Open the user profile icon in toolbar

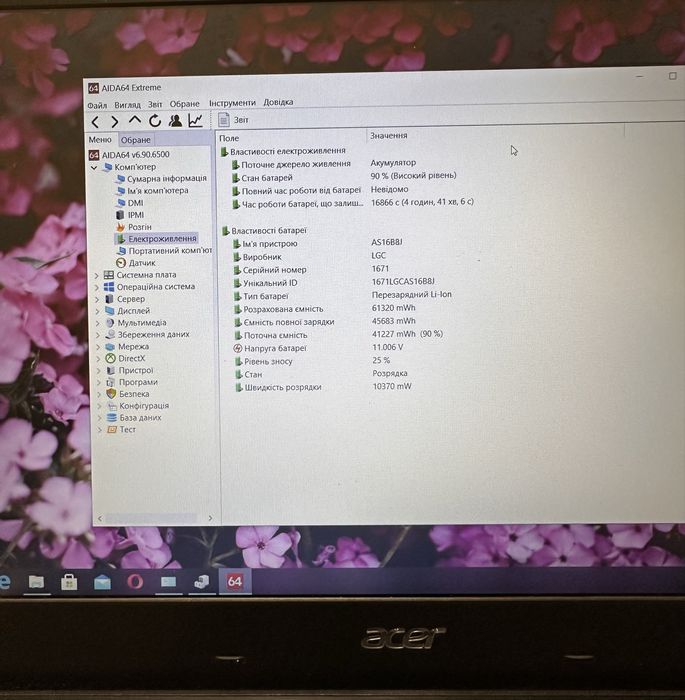pyautogui.click(x=175, y=120)
